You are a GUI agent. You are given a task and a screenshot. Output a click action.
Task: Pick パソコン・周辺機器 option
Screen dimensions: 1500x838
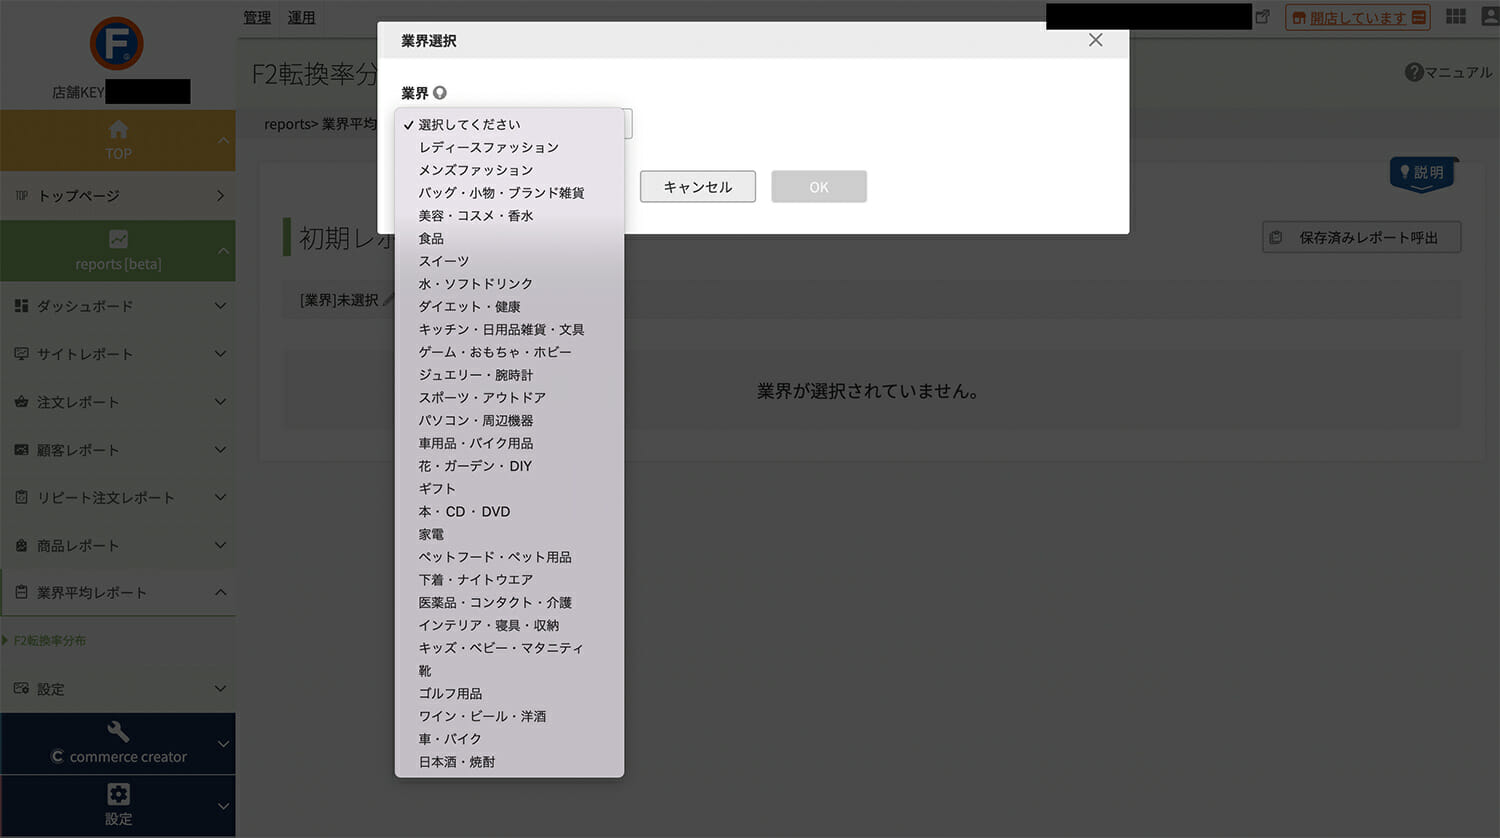[476, 420]
